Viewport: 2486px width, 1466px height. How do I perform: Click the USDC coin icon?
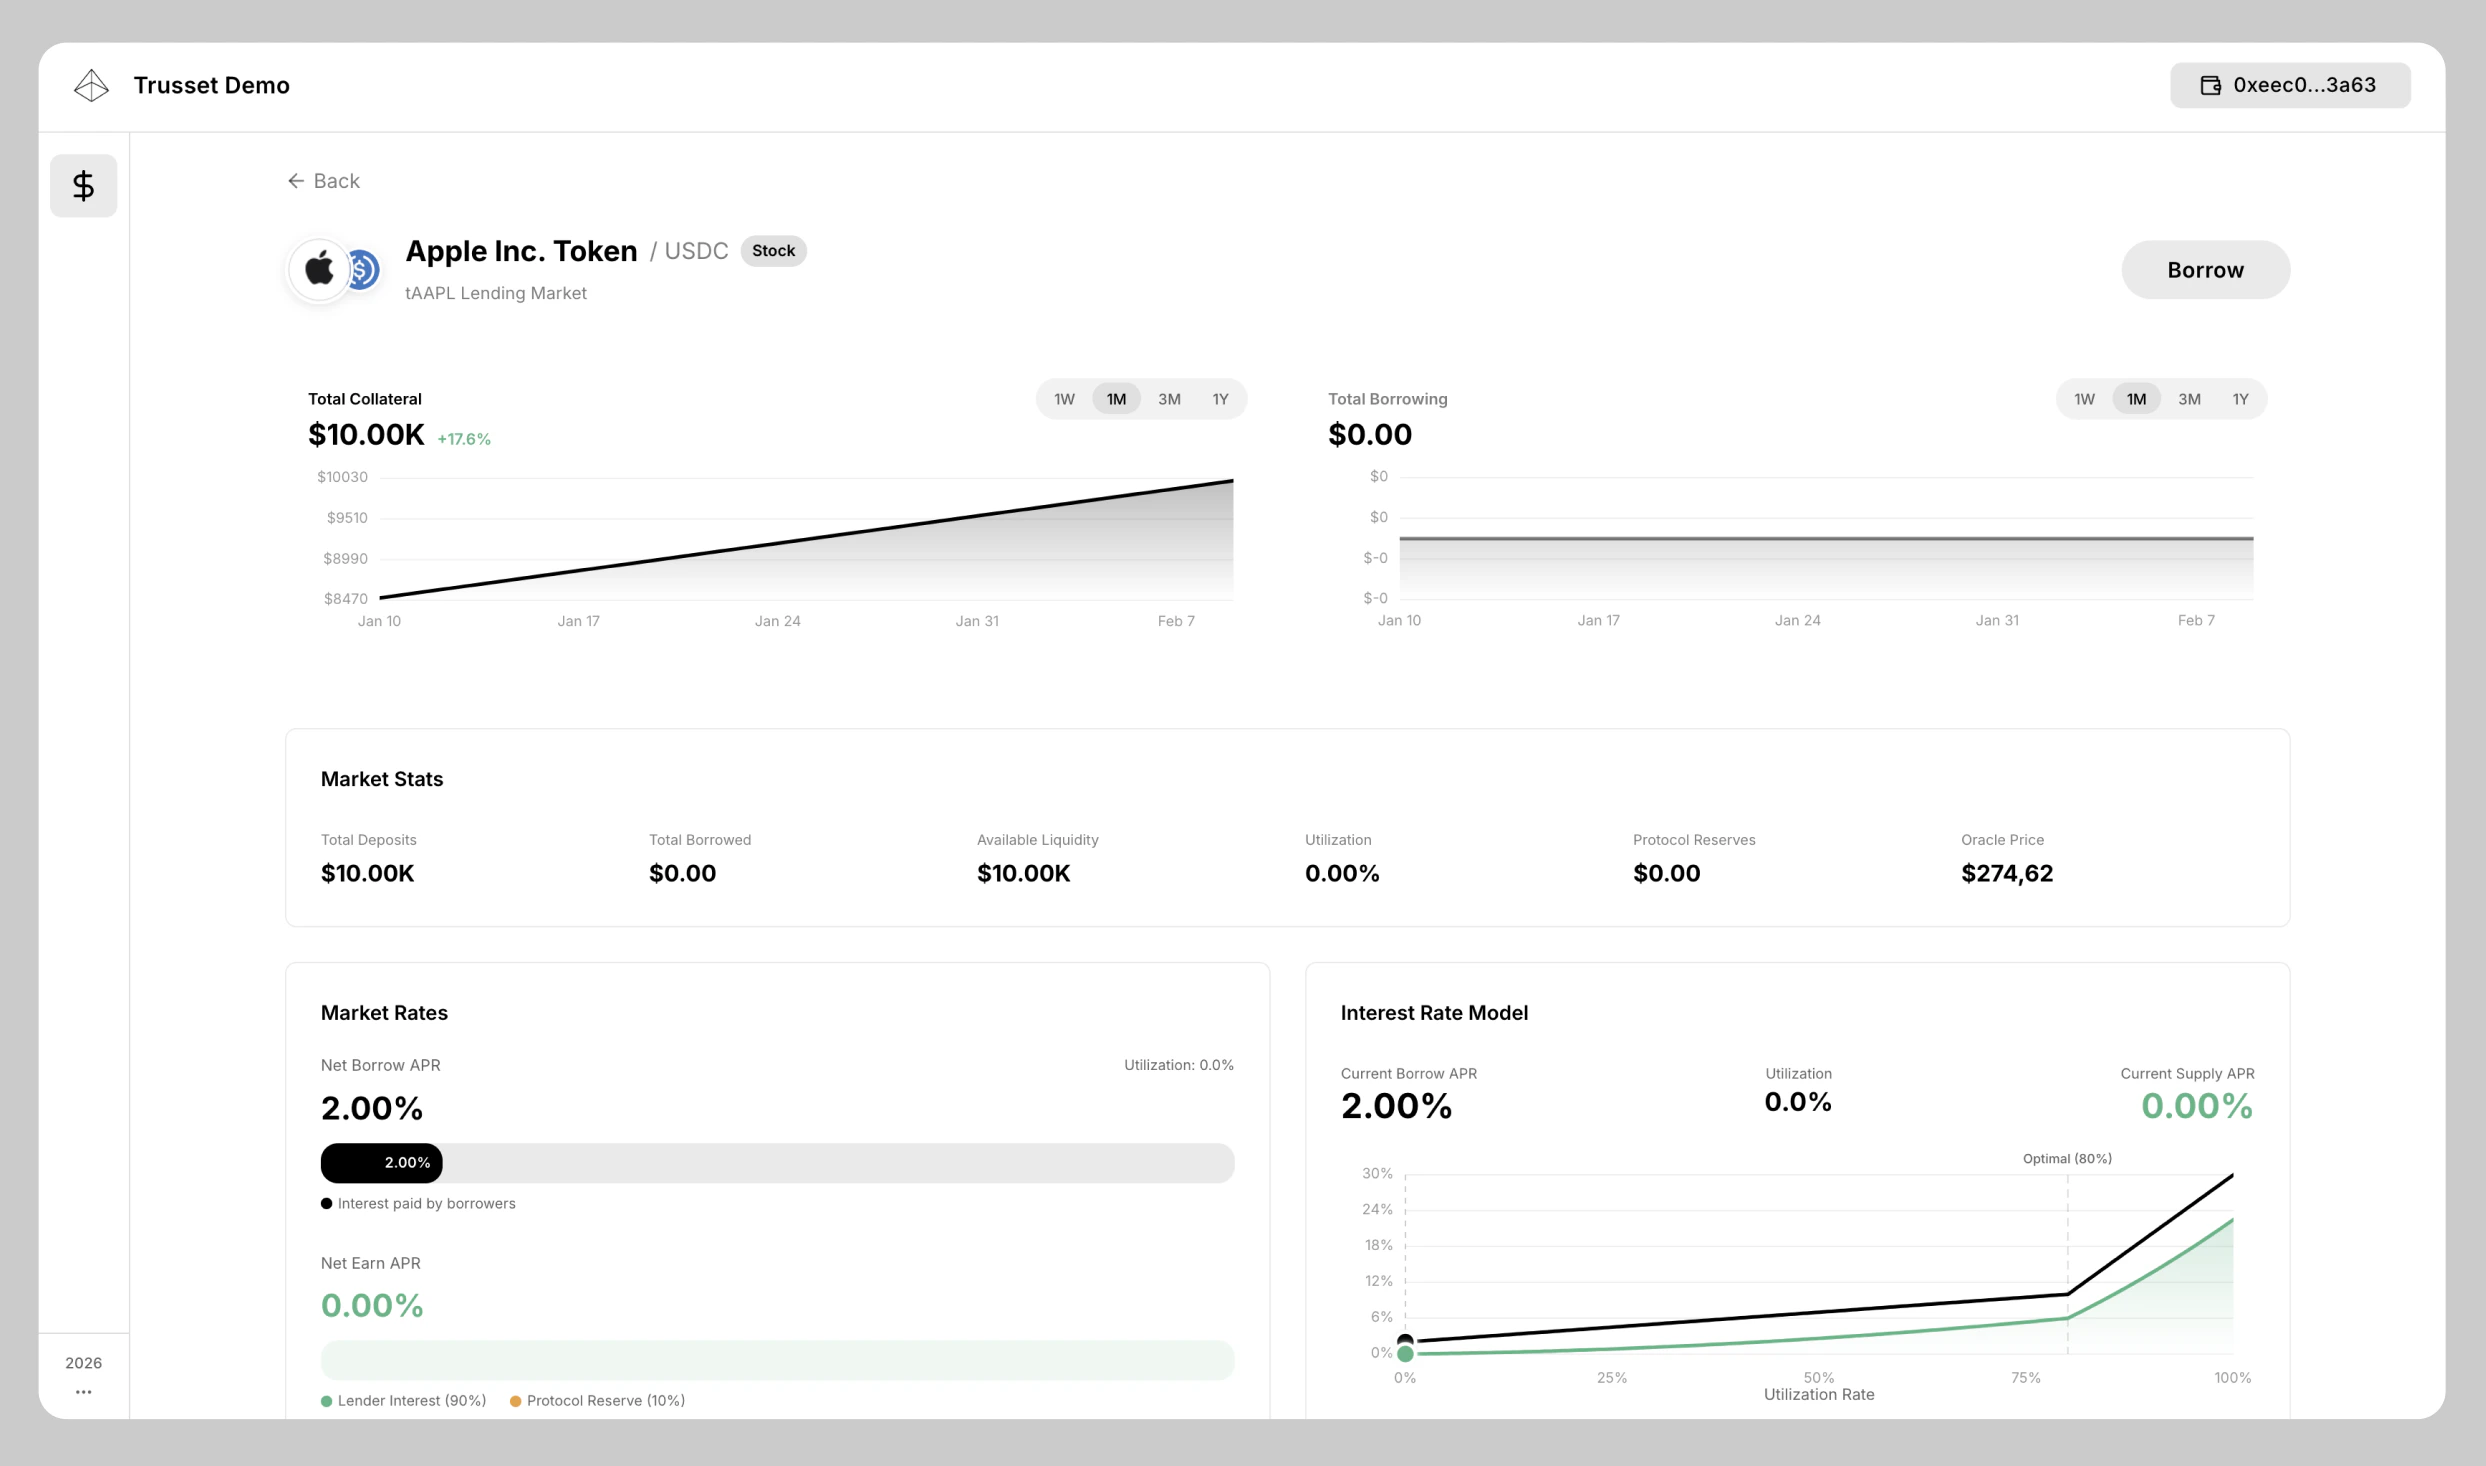tap(362, 269)
